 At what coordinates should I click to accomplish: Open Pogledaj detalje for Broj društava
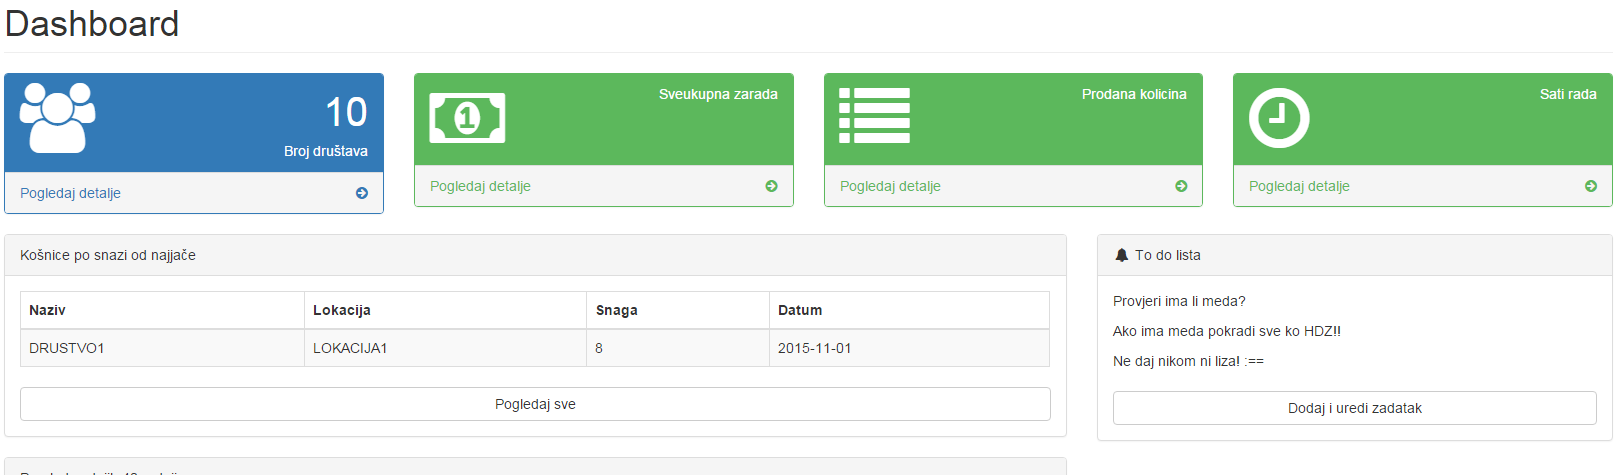pyautogui.click(x=70, y=193)
